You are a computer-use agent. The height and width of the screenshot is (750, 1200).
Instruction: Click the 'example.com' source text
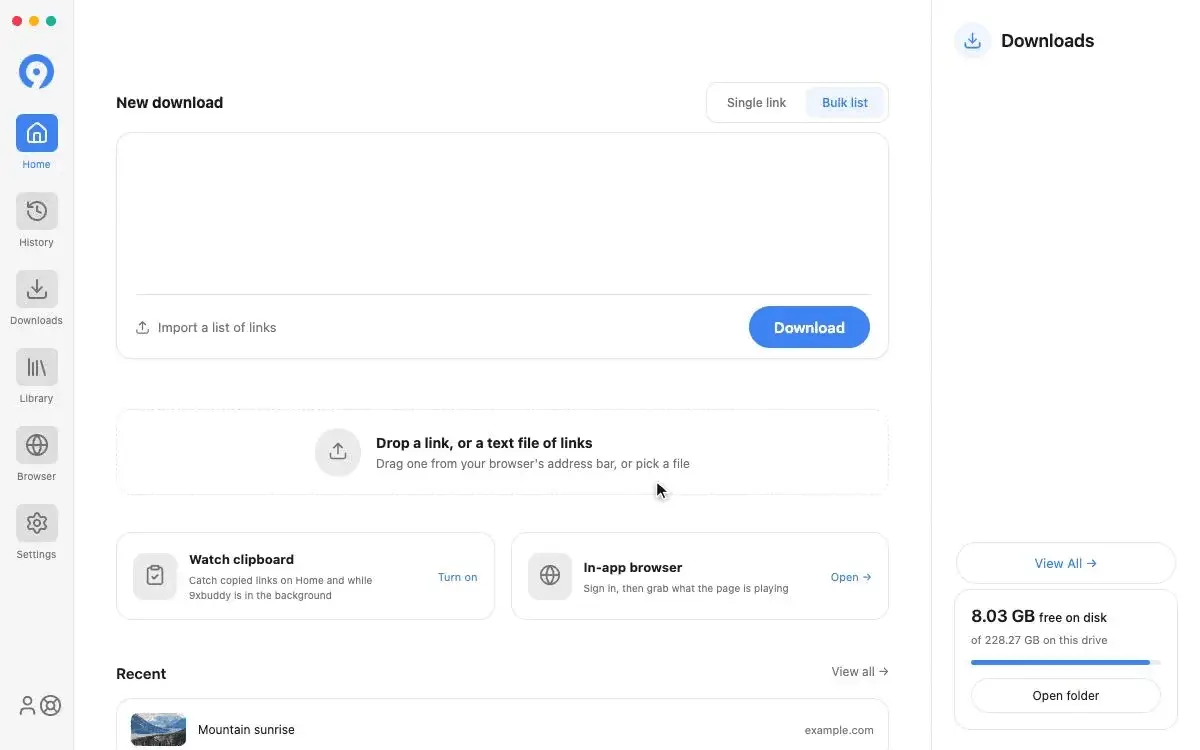coord(839,730)
